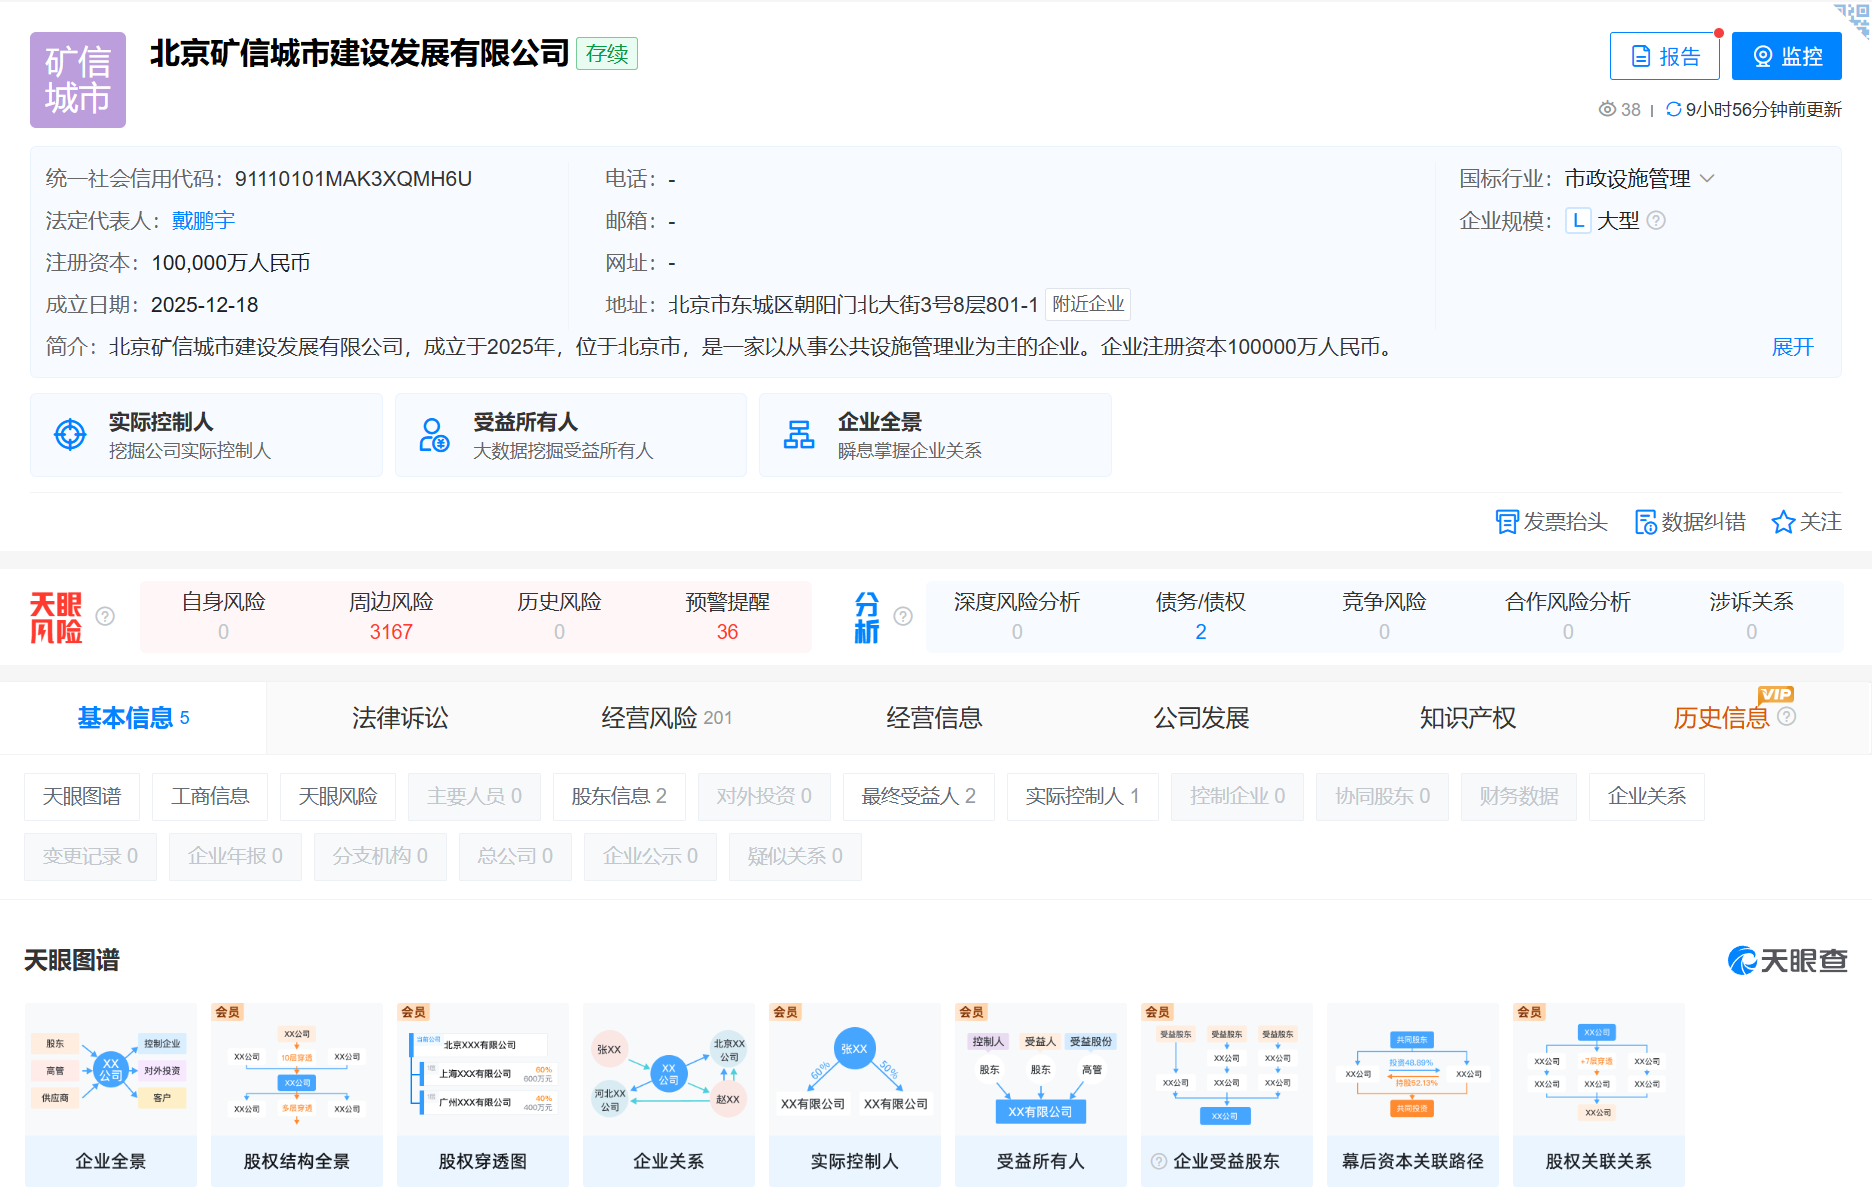Image resolution: width=1872 pixels, height=1201 pixels.
Task: Switch to the 基本信息 tab
Action: click(133, 718)
